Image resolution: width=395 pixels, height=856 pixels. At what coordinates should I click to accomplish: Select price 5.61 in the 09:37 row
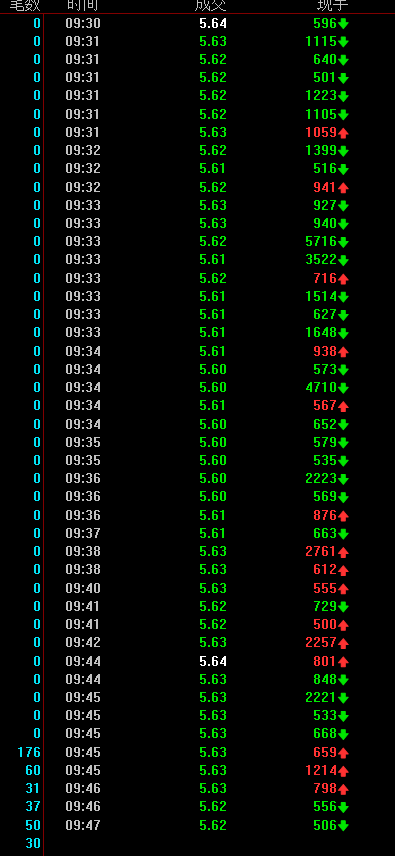(x=213, y=533)
